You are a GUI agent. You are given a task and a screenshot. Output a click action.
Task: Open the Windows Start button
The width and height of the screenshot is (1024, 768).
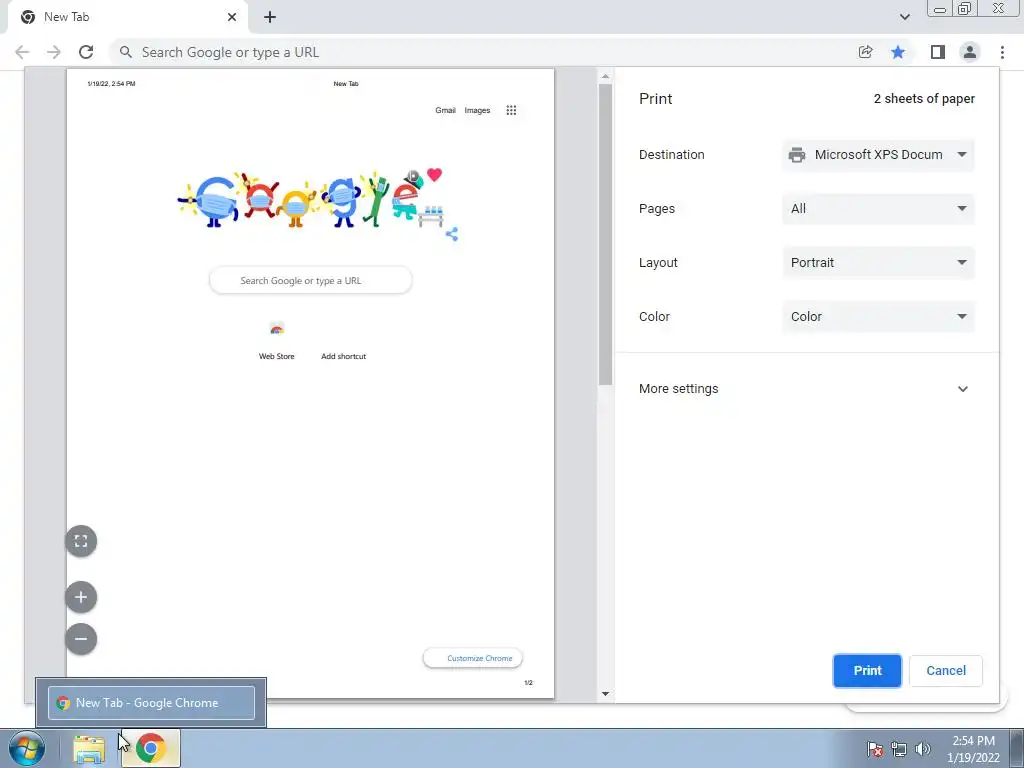click(x=27, y=748)
